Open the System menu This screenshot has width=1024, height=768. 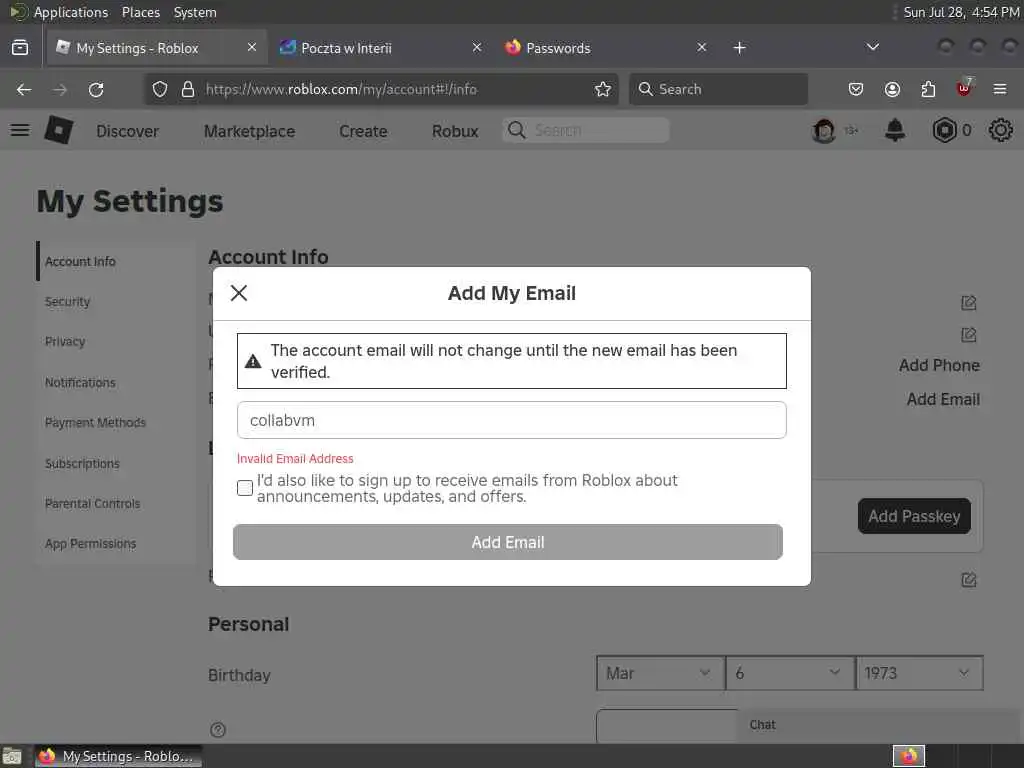195,12
